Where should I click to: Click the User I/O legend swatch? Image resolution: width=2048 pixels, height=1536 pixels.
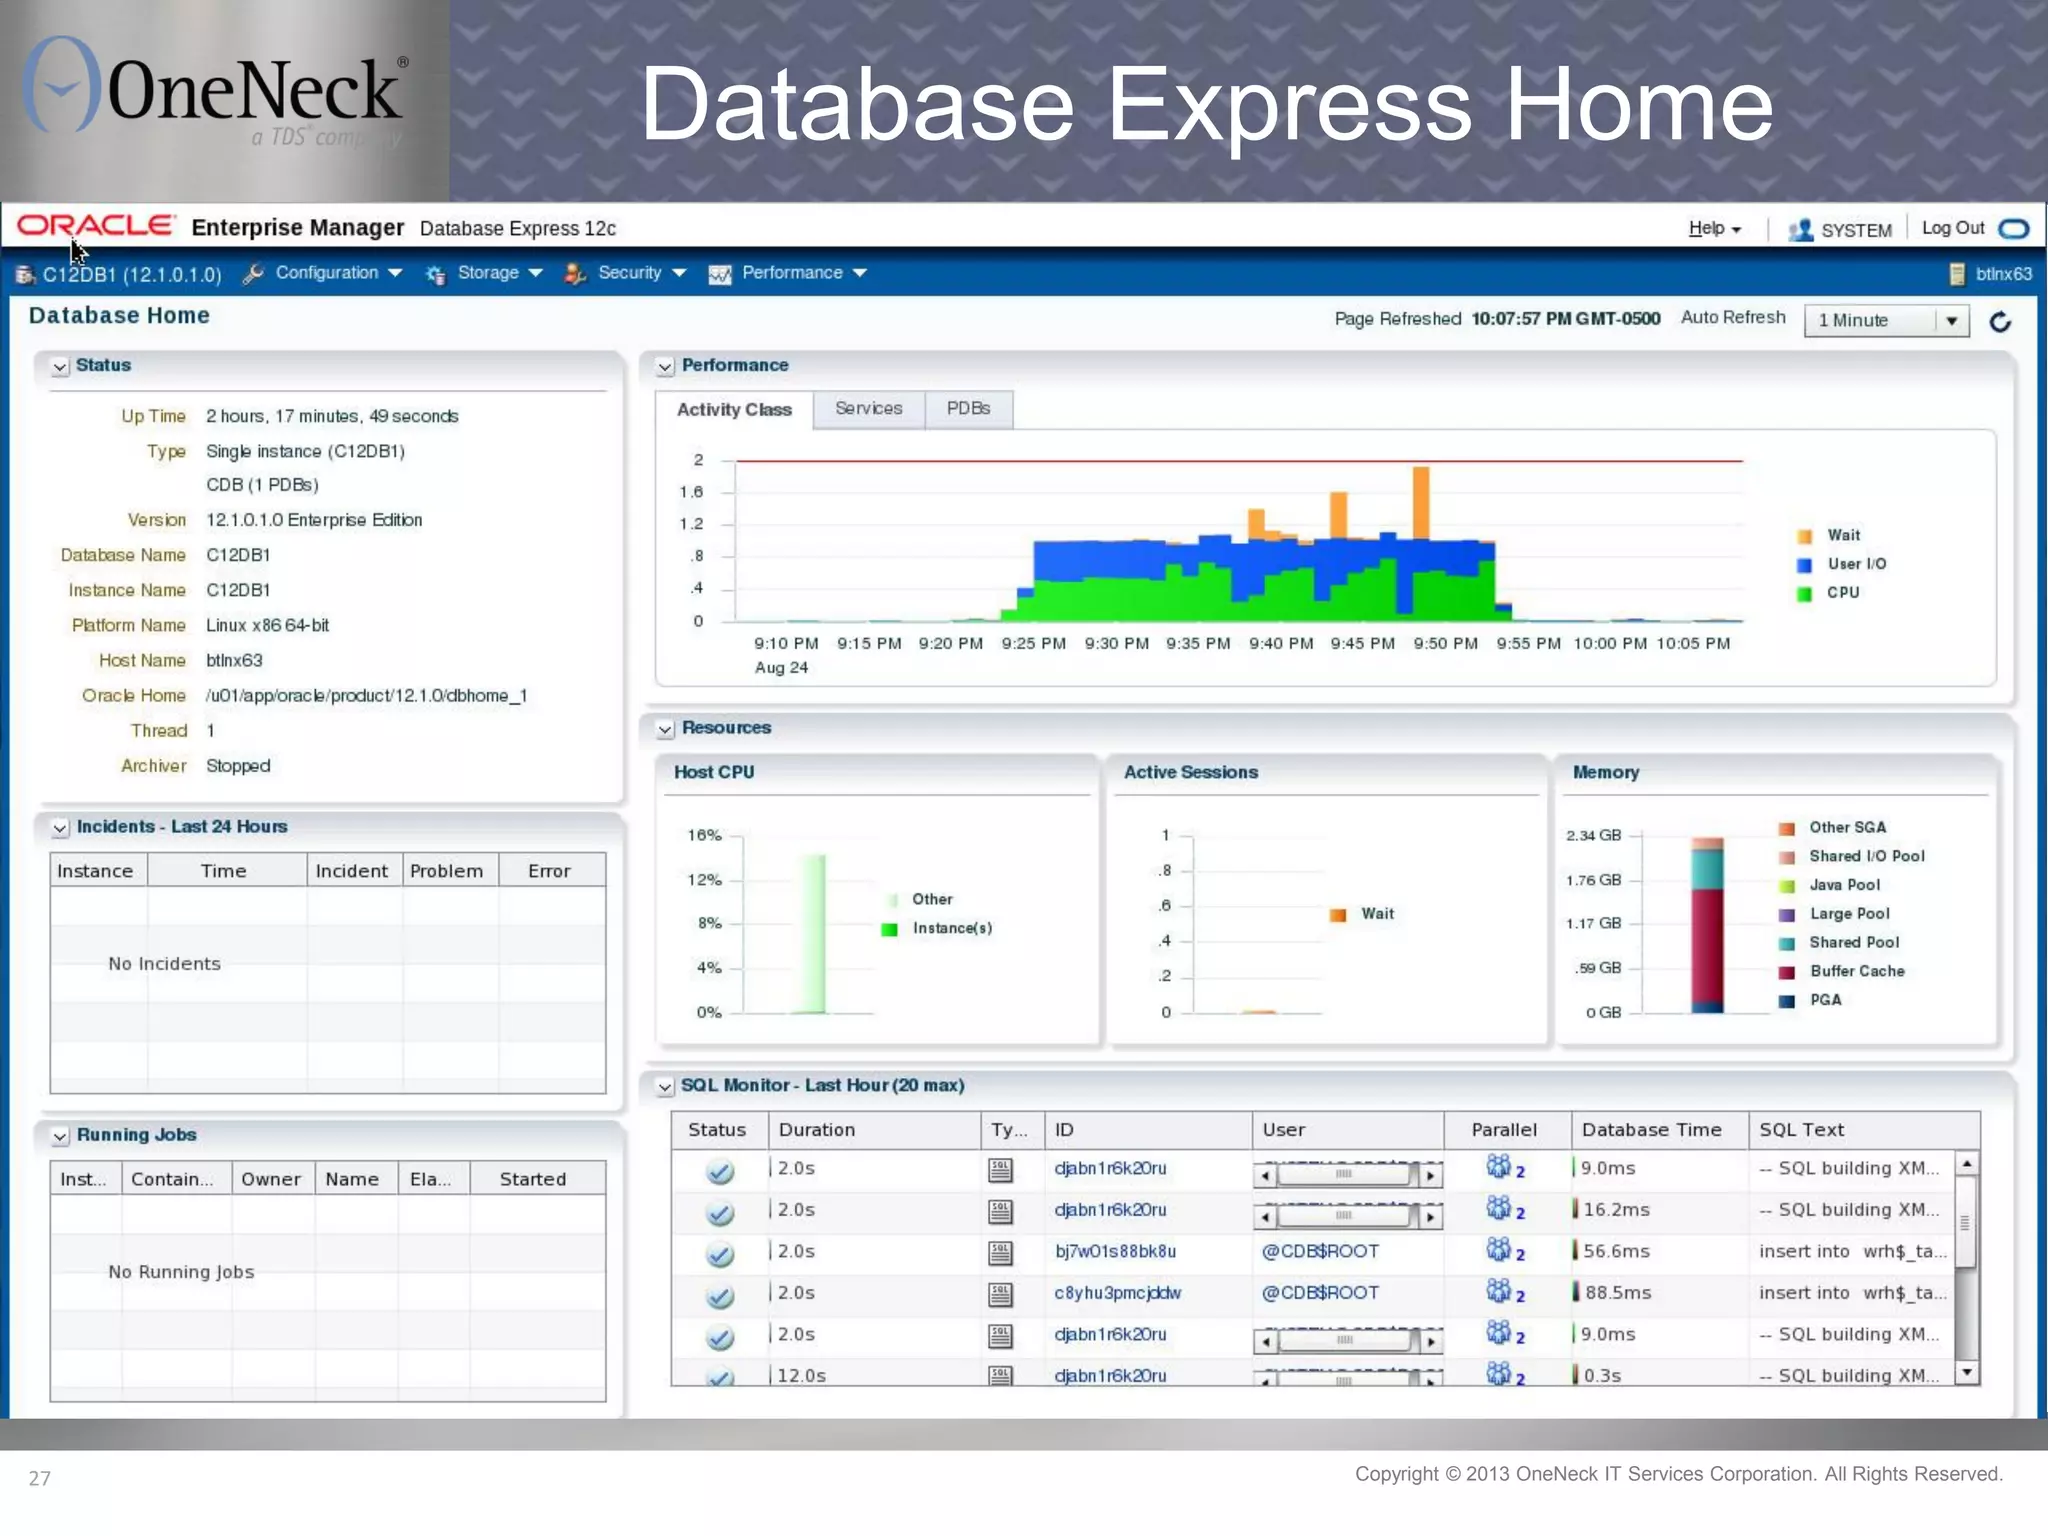[x=1804, y=565]
